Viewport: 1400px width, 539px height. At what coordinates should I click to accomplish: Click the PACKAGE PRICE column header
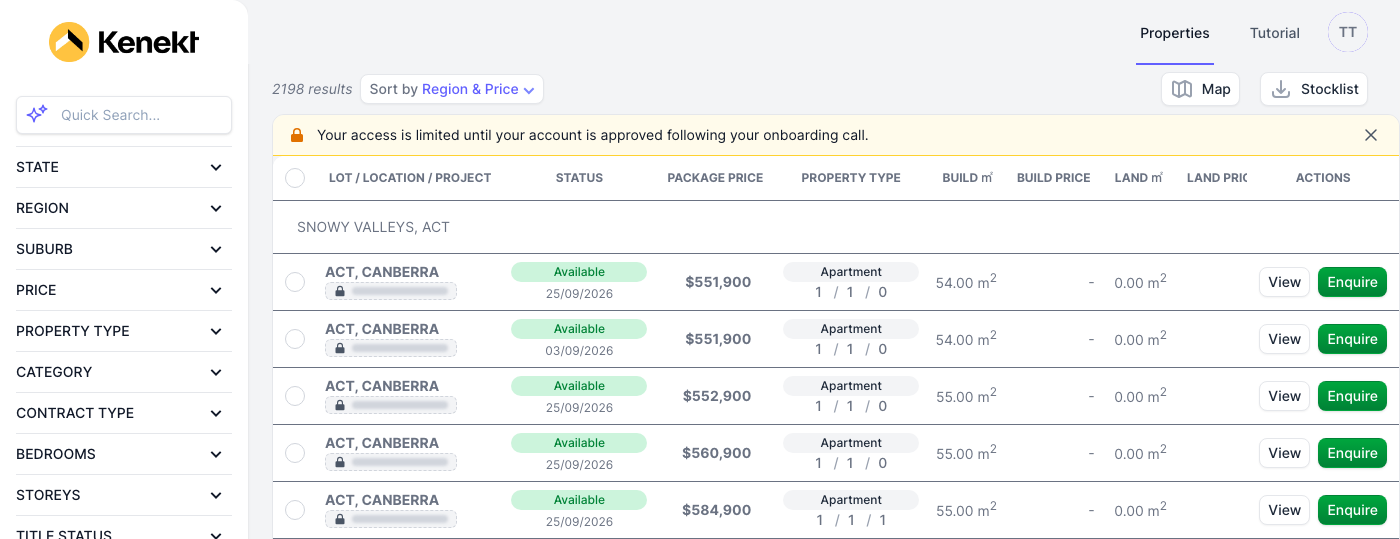715,178
